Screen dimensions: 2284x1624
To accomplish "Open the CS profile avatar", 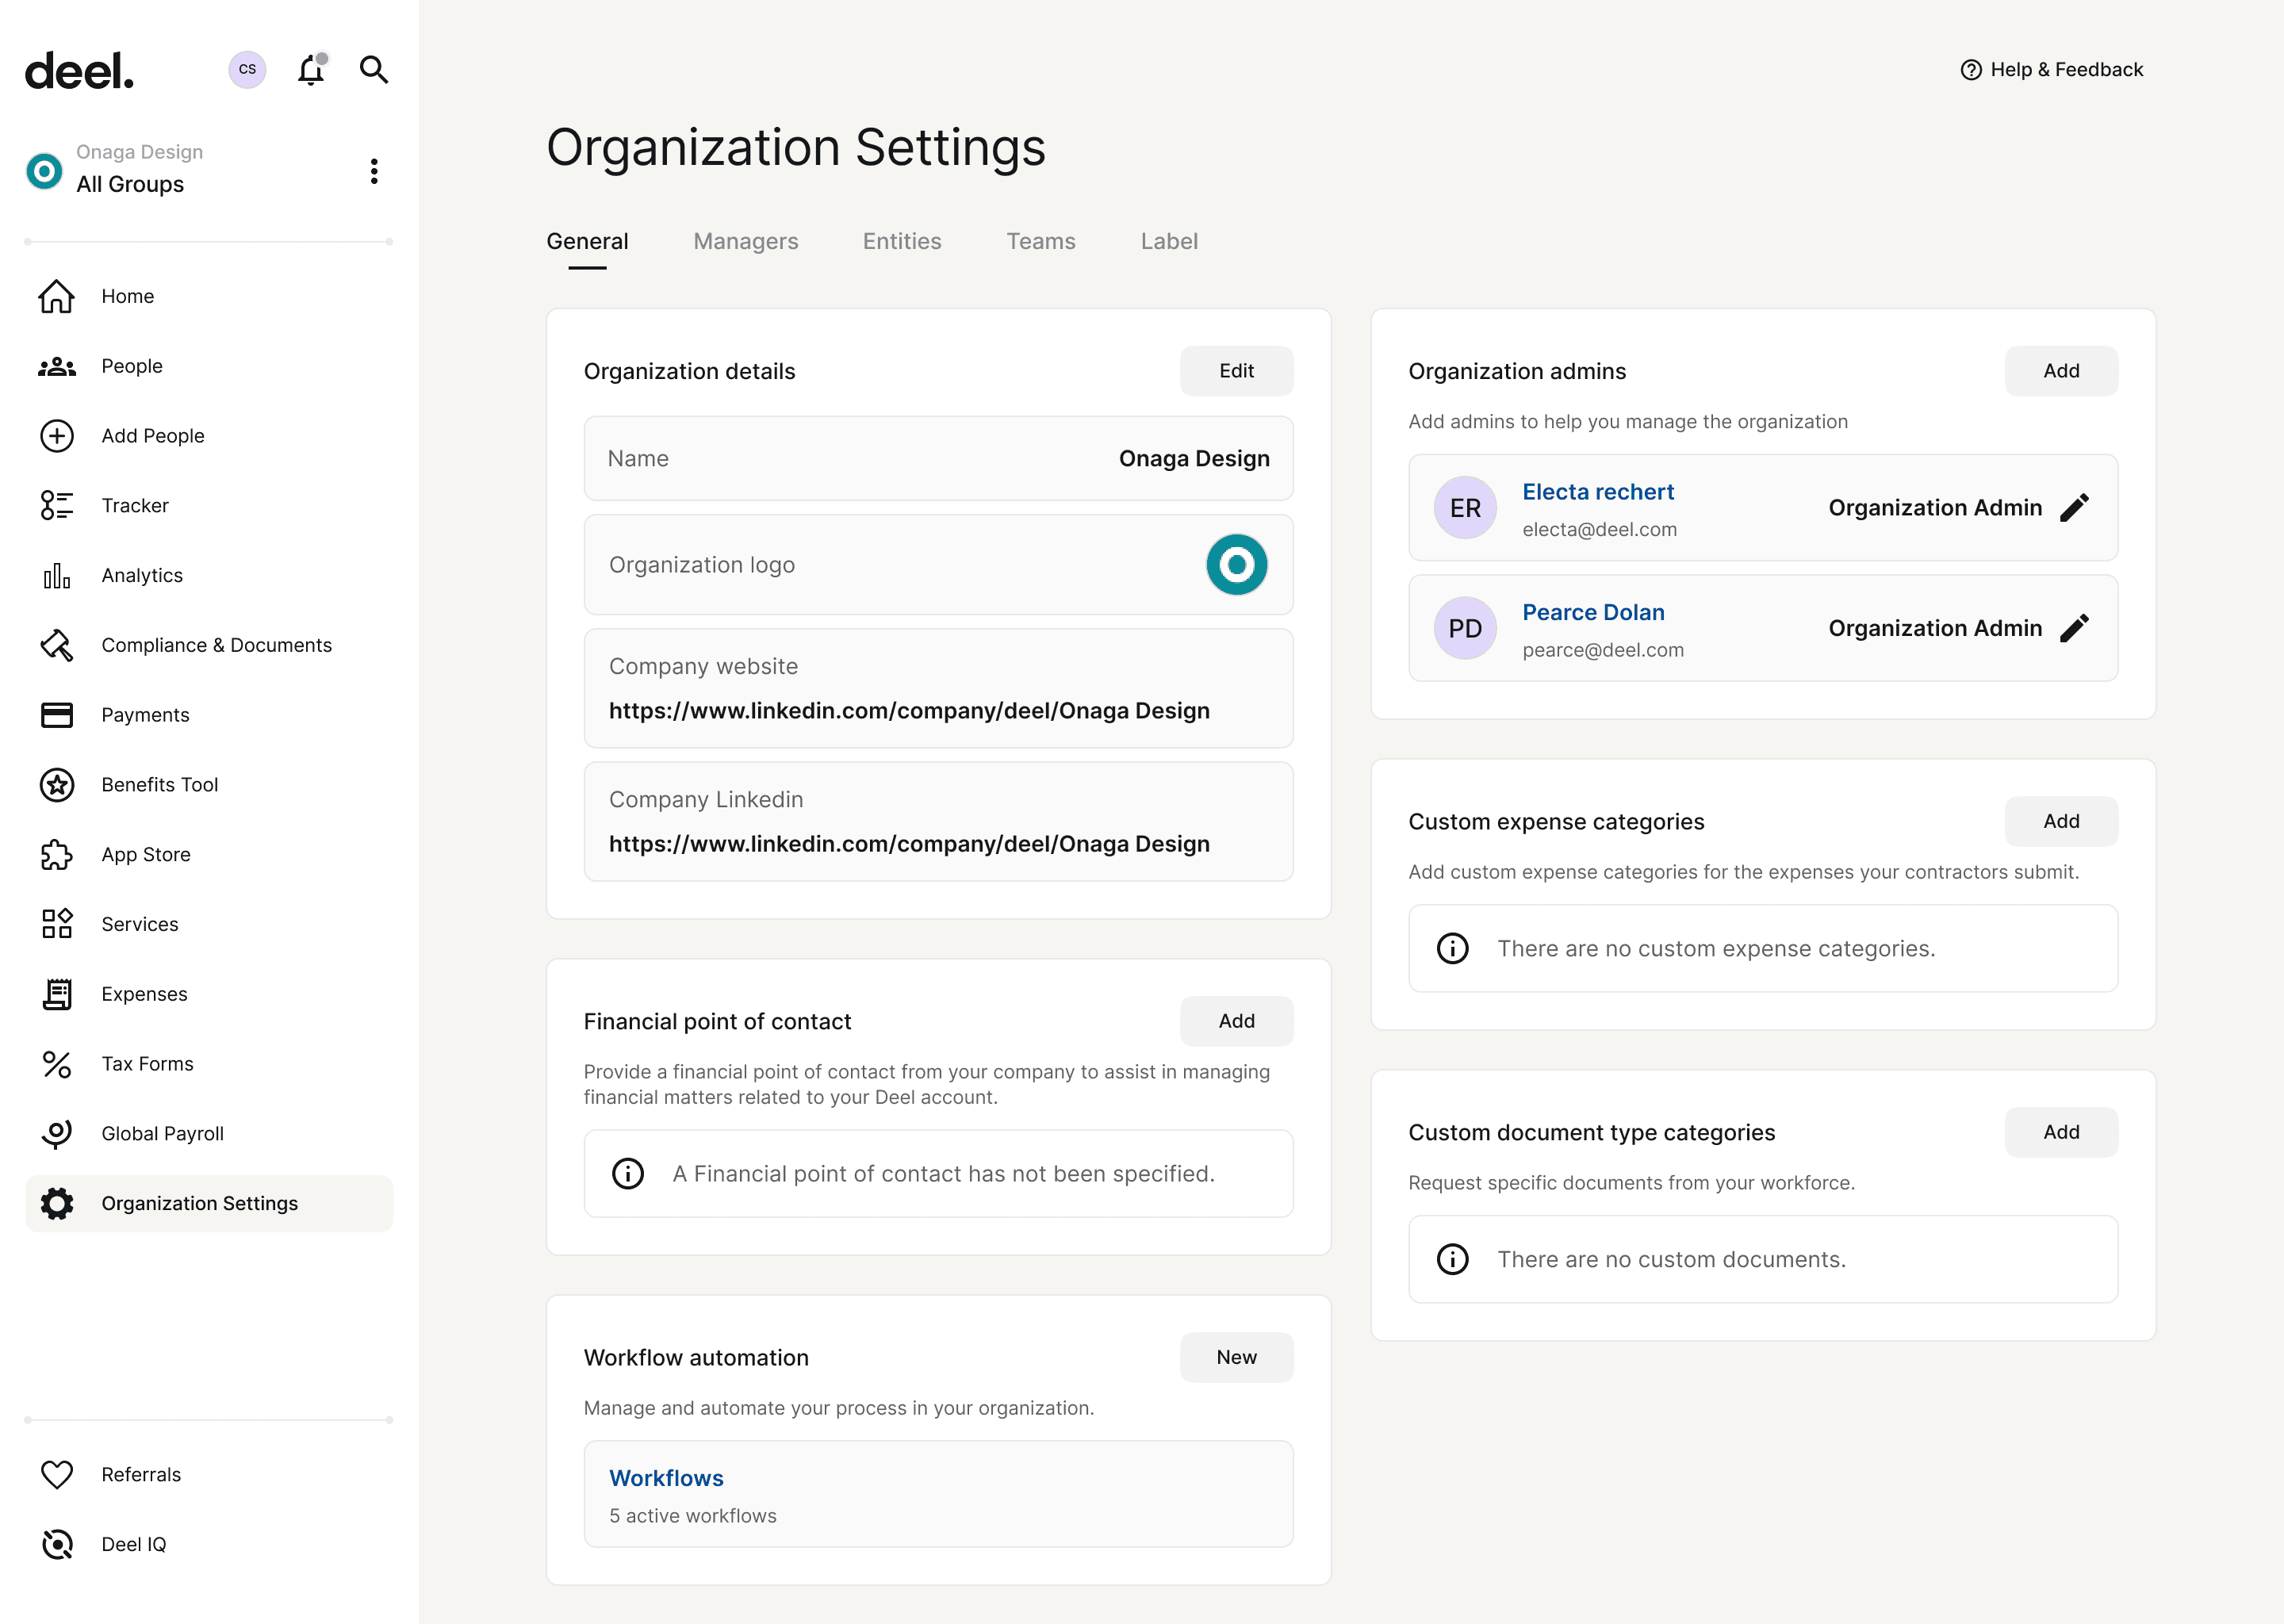I will 247,69.
